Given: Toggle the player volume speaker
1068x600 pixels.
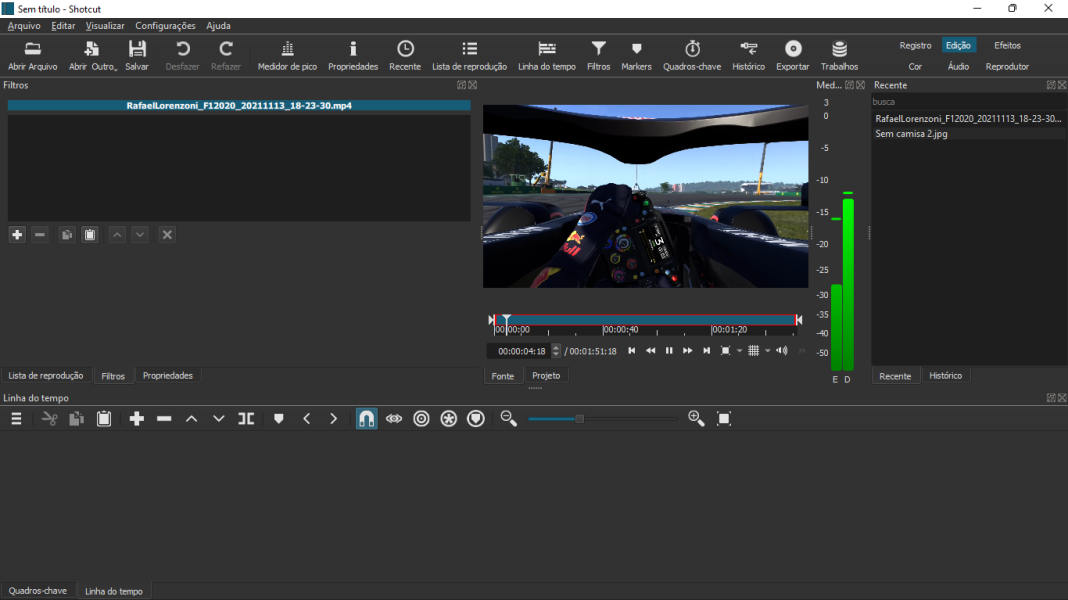Looking at the screenshot, I should (x=782, y=351).
